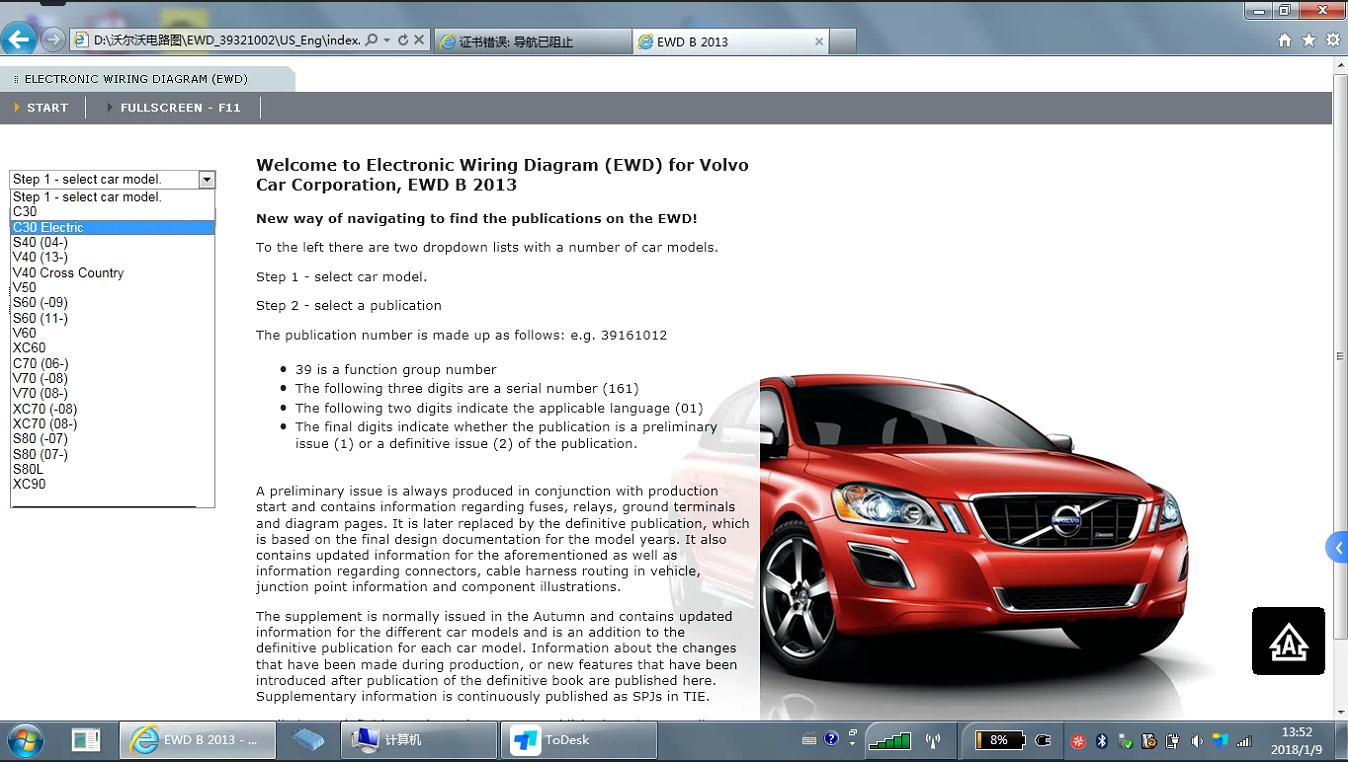This screenshot has height=762, width=1348.
Task: Select V50 from the dropdown list
Action: click(x=112, y=288)
